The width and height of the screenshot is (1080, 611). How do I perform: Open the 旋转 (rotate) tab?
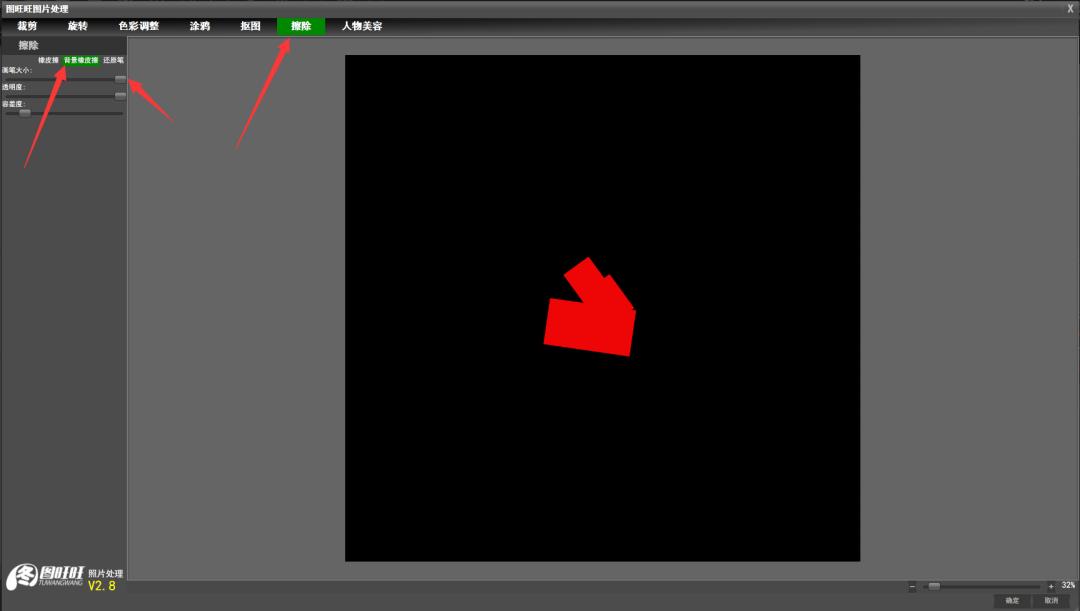tap(78, 26)
